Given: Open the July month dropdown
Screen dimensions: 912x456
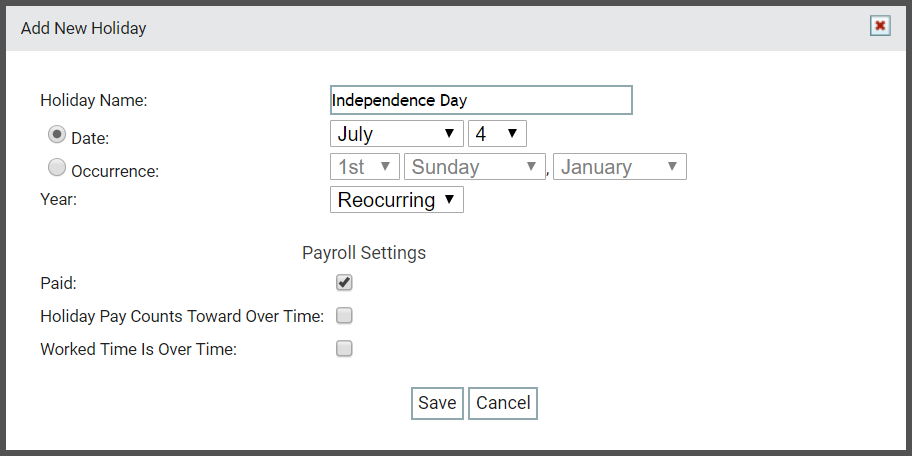Looking at the screenshot, I should [x=397, y=133].
